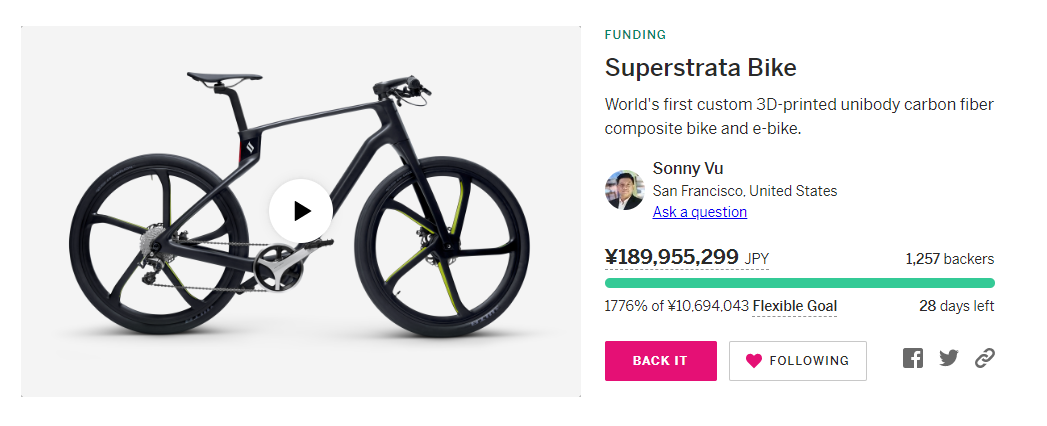Open the Ask a question link
The image size is (1047, 426).
point(699,212)
